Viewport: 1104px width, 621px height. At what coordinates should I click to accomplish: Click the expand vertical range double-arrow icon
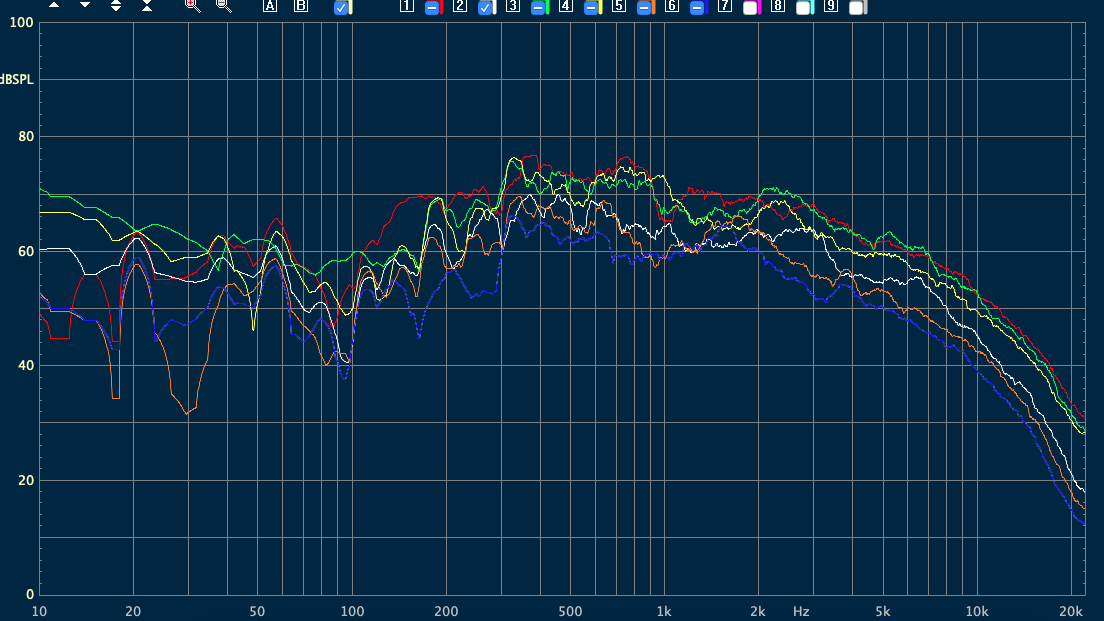click(x=116, y=6)
